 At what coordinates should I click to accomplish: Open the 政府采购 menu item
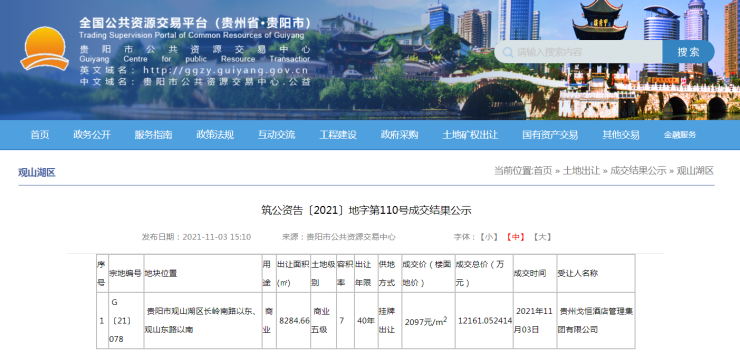399,135
